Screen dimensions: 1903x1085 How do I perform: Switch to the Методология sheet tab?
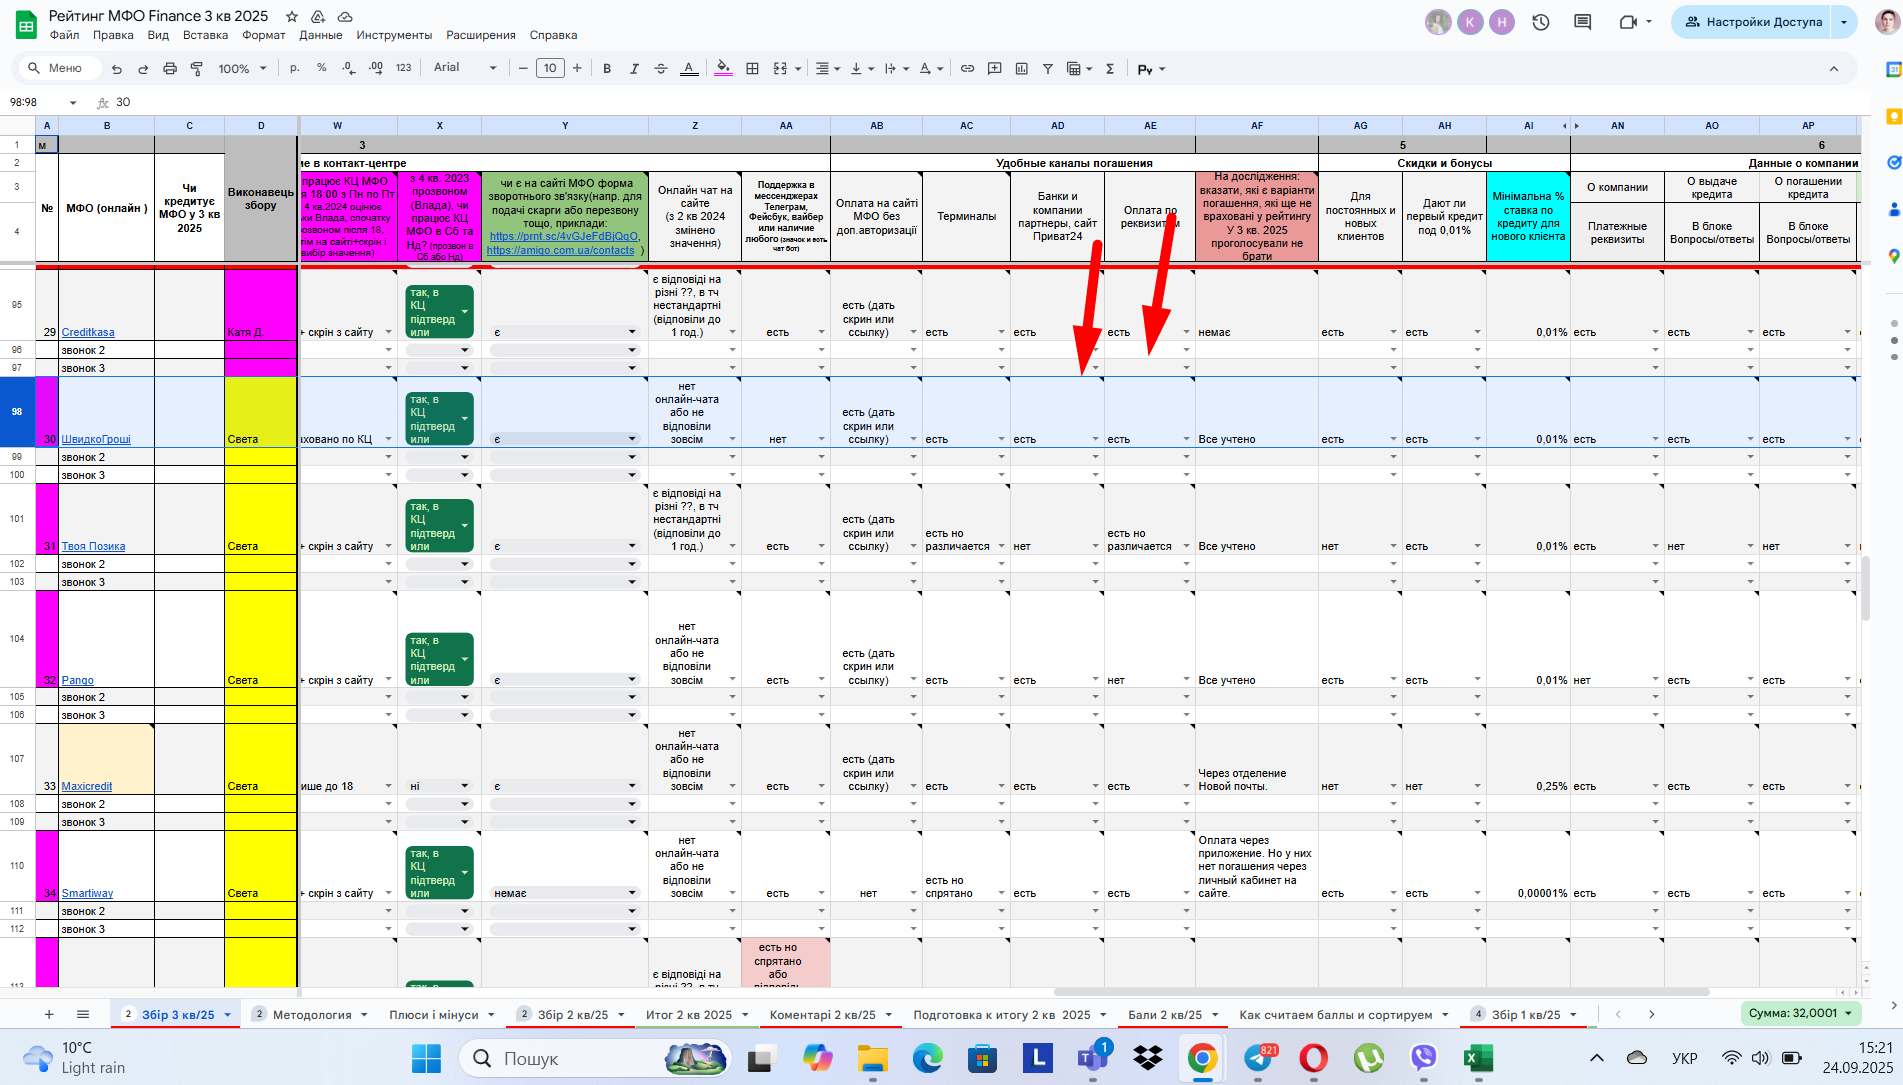[311, 1014]
